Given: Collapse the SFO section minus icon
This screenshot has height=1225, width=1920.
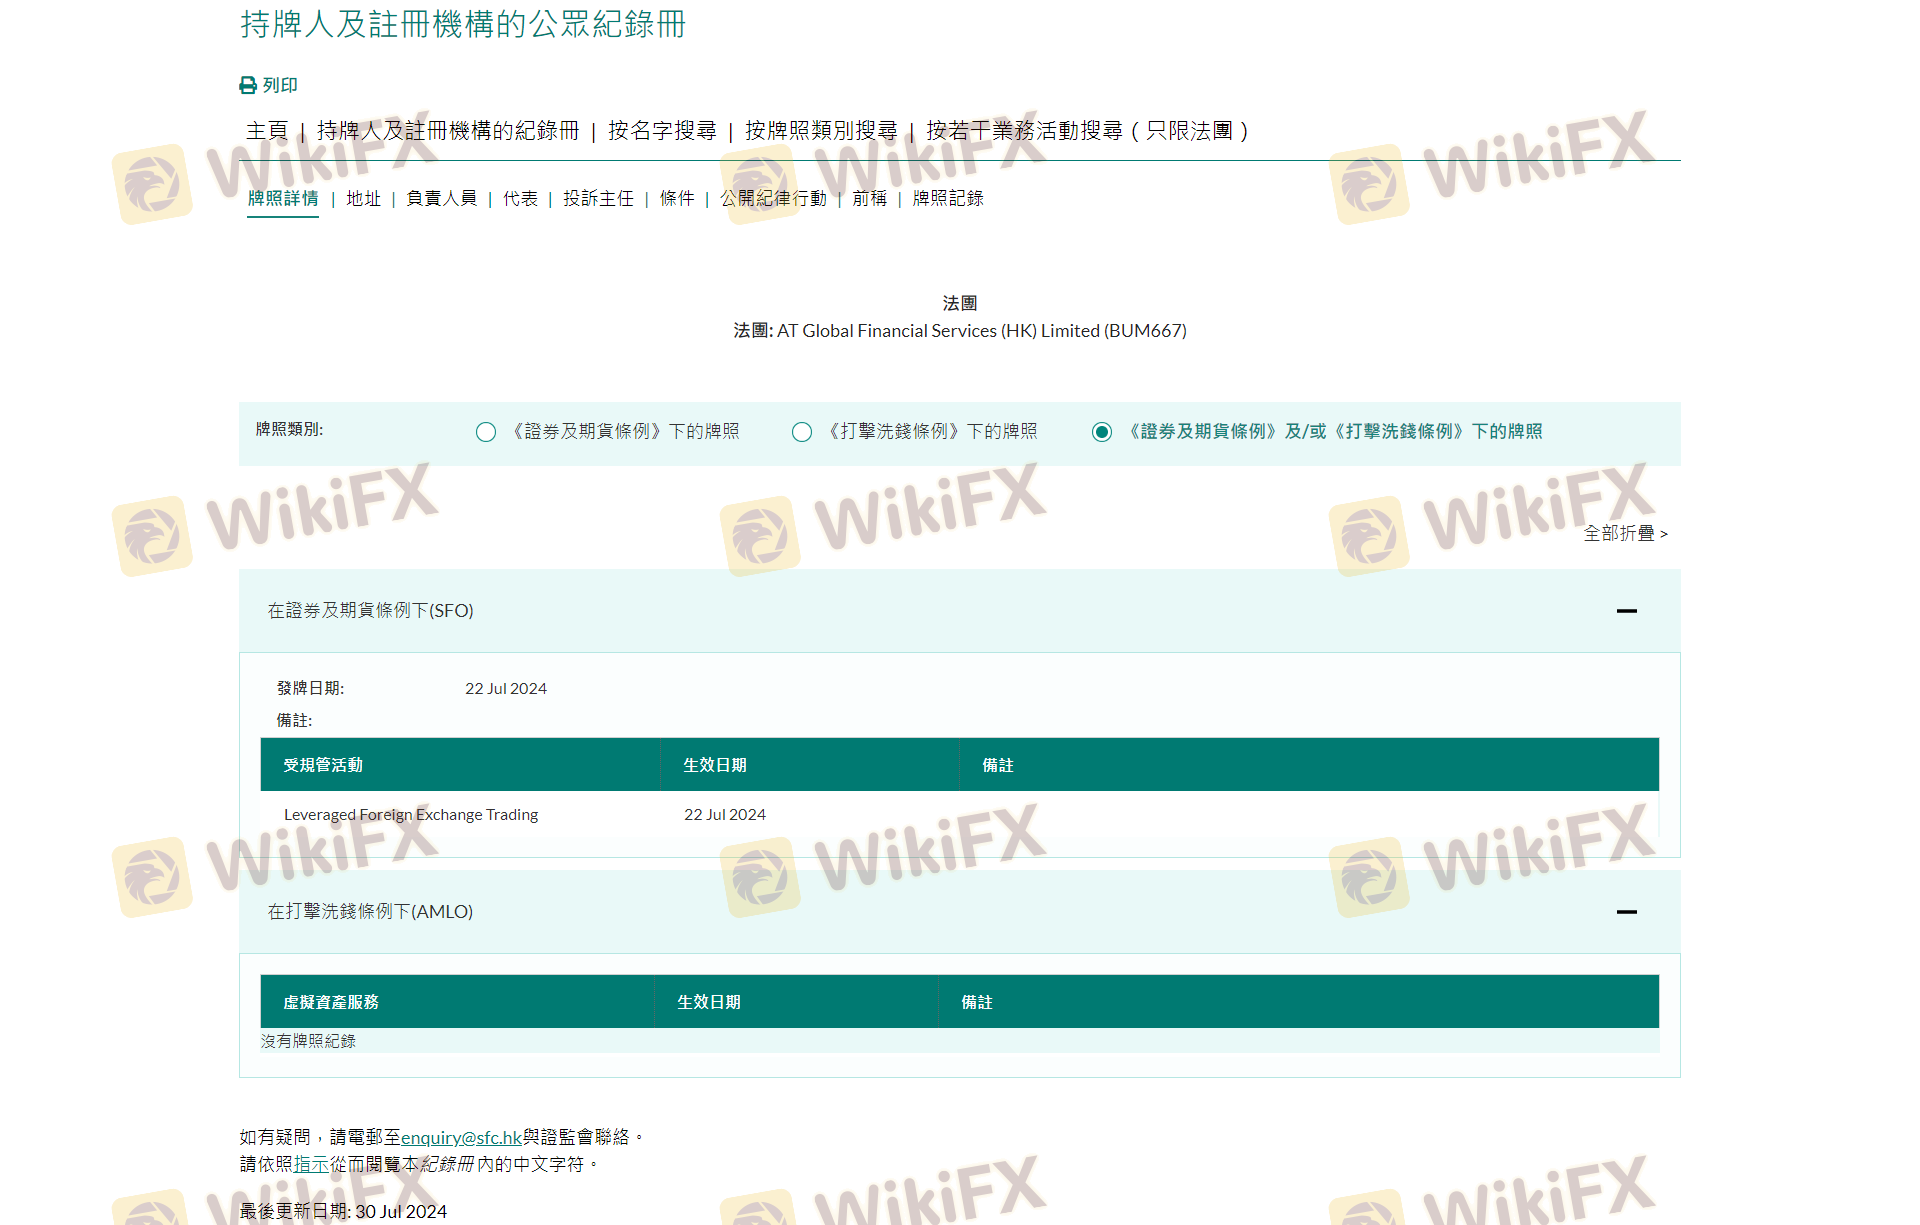Looking at the screenshot, I should point(1626,611).
